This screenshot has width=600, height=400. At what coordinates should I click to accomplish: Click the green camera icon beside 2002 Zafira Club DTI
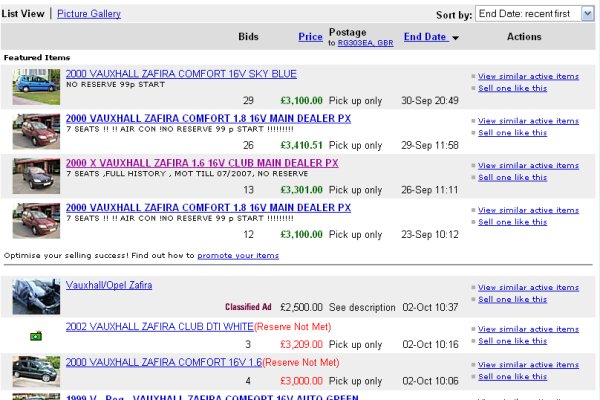click(36, 336)
